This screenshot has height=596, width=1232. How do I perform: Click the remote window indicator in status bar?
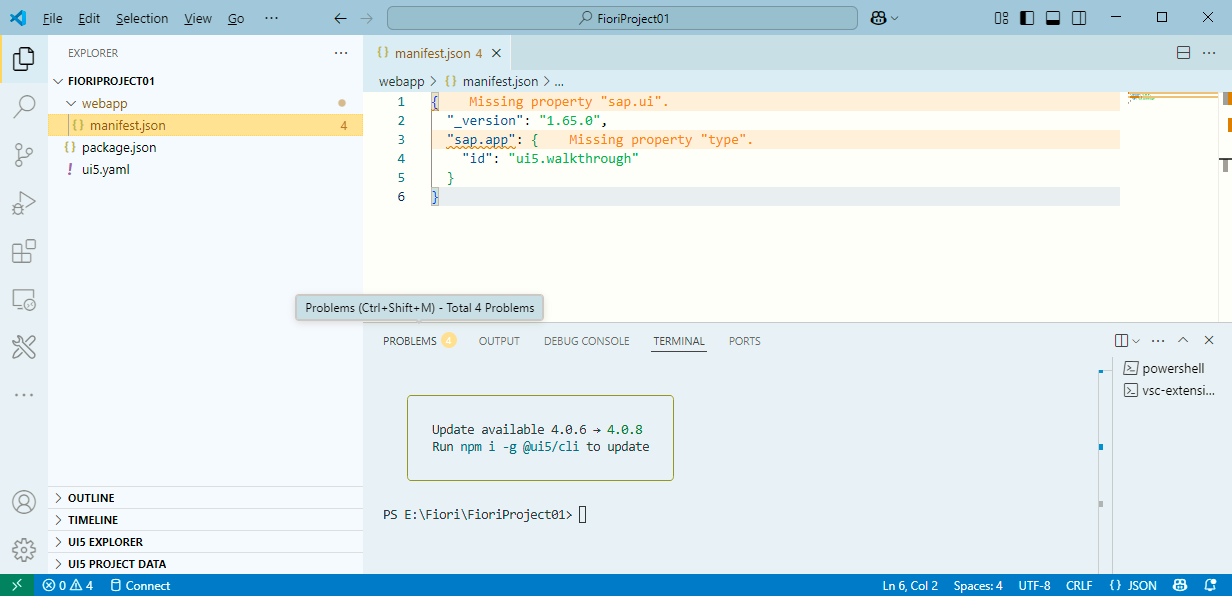click(x=17, y=586)
